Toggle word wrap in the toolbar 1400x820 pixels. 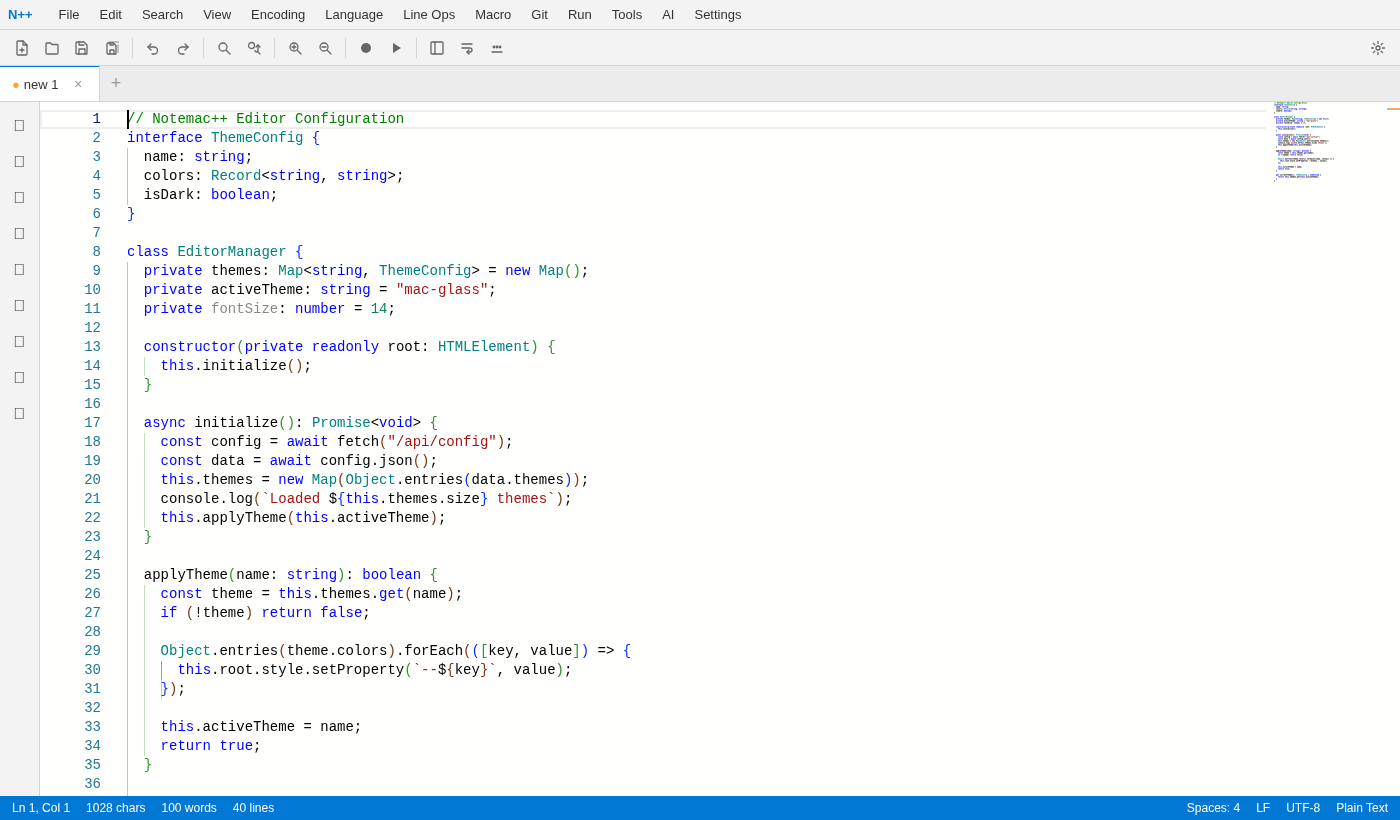[x=467, y=47]
